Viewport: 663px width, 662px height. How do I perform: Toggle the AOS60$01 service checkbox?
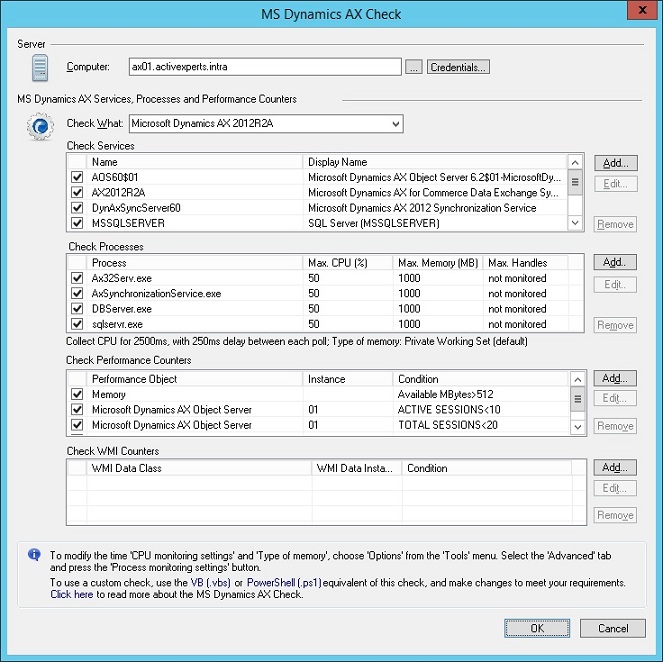[77, 177]
